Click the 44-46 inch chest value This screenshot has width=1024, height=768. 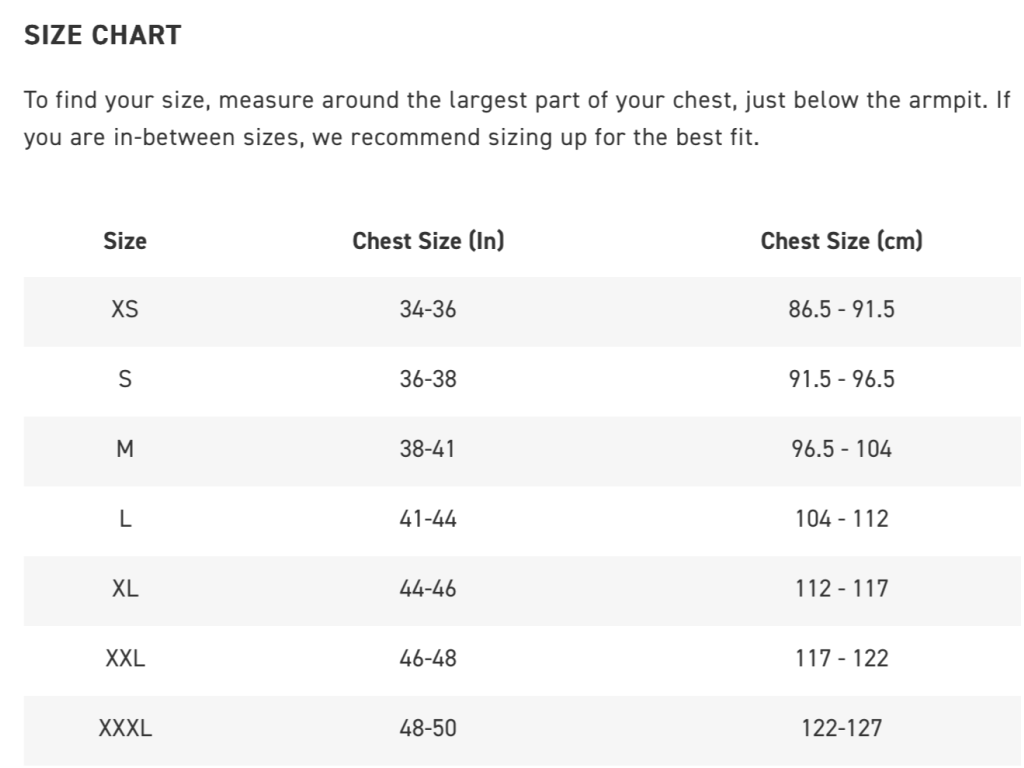[428, 589]
